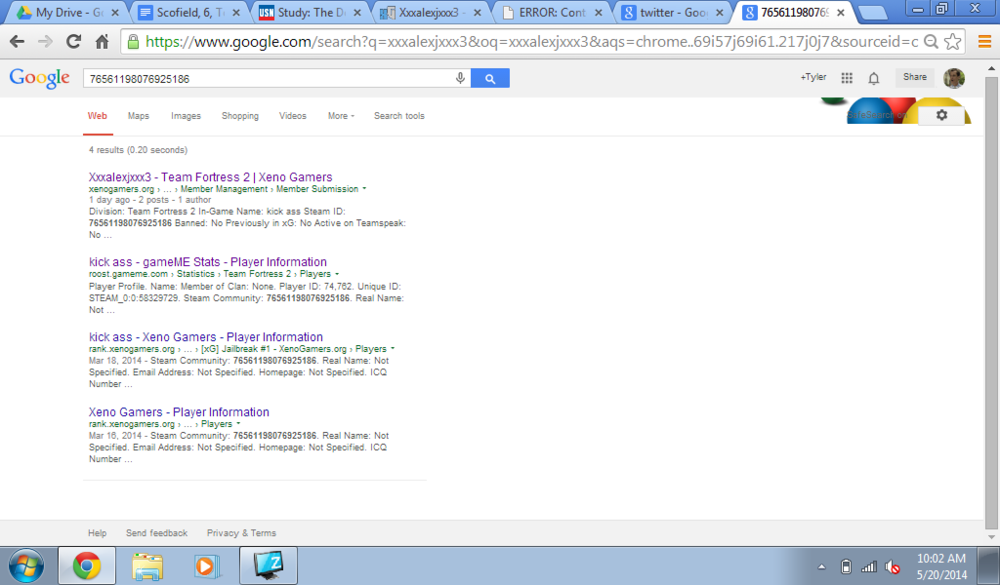This screenshot has width=1000, height=585.
Task: Open the Chrome menu icon
Action: coord(984,42)
